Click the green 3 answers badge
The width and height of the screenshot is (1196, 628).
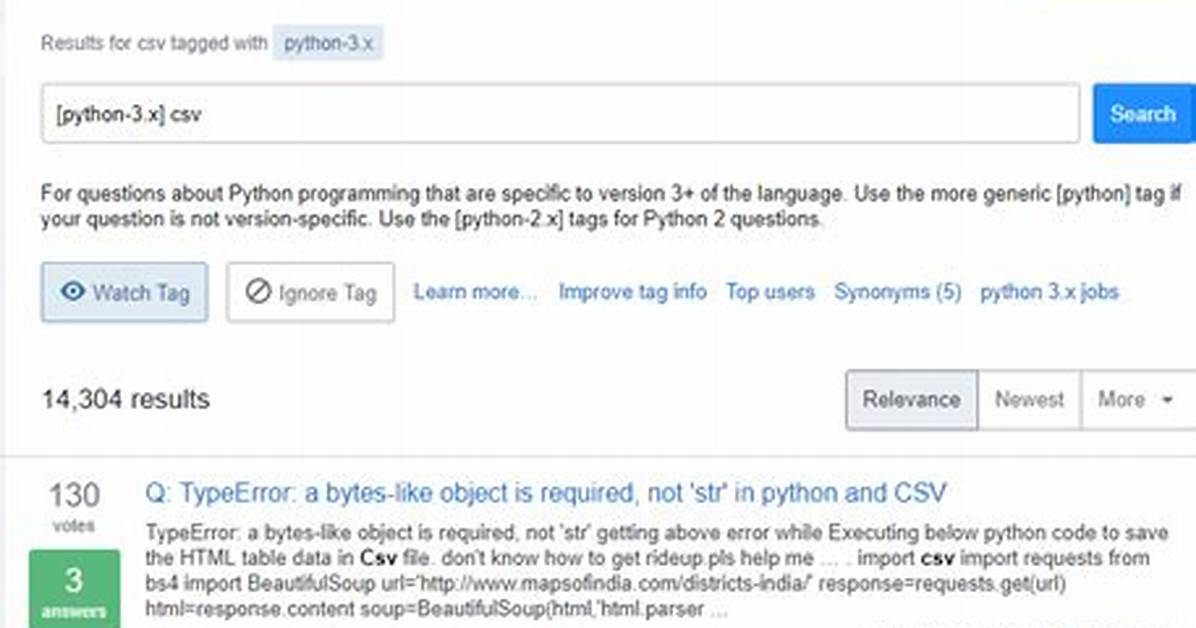74,589
